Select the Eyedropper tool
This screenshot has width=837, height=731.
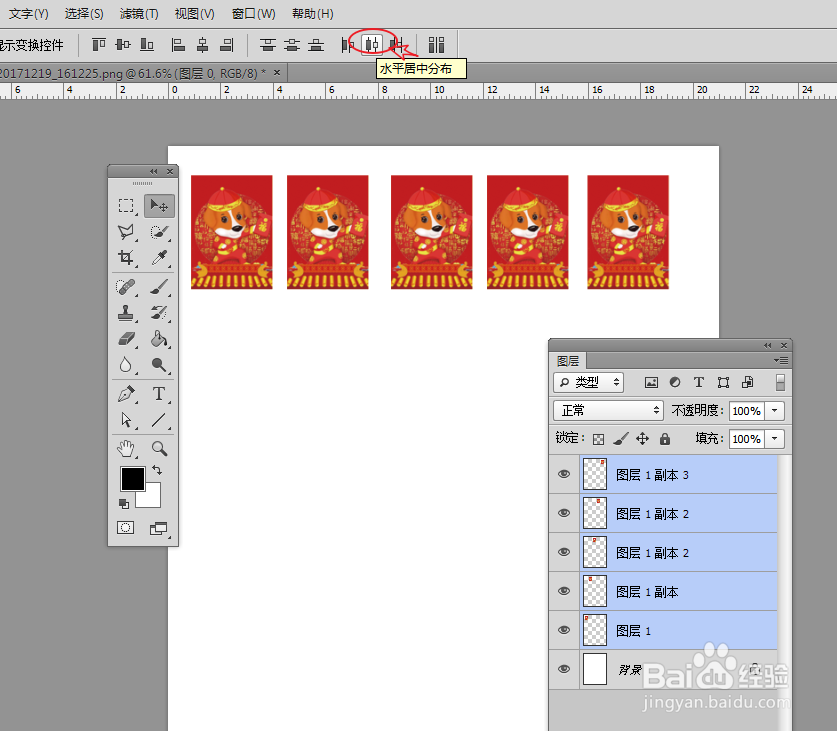point(159,257)
